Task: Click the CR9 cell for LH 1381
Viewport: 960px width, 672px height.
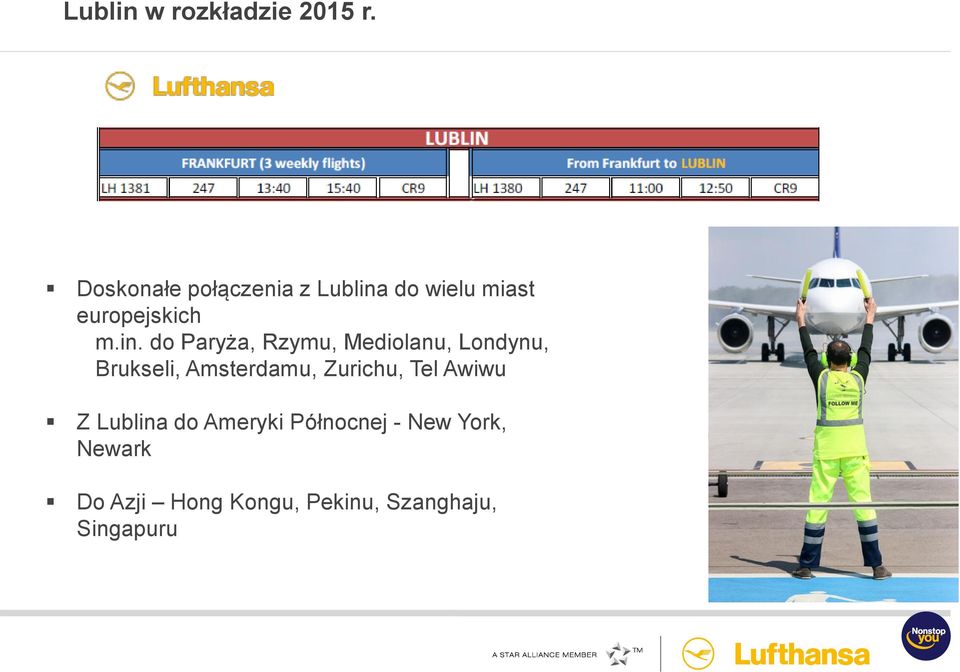Action: point(413,188)
